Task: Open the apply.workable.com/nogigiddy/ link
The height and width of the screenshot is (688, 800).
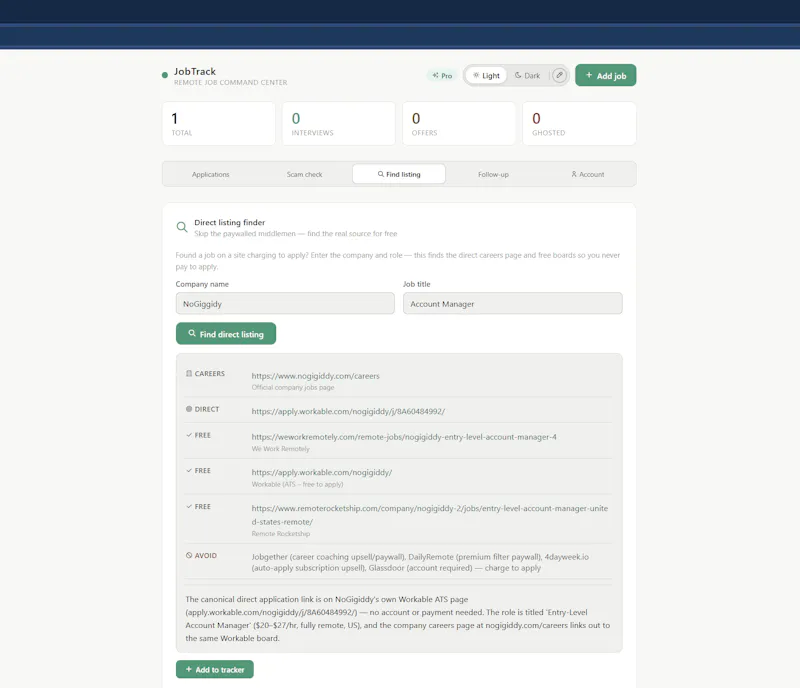Action: (x=322, y=472)
